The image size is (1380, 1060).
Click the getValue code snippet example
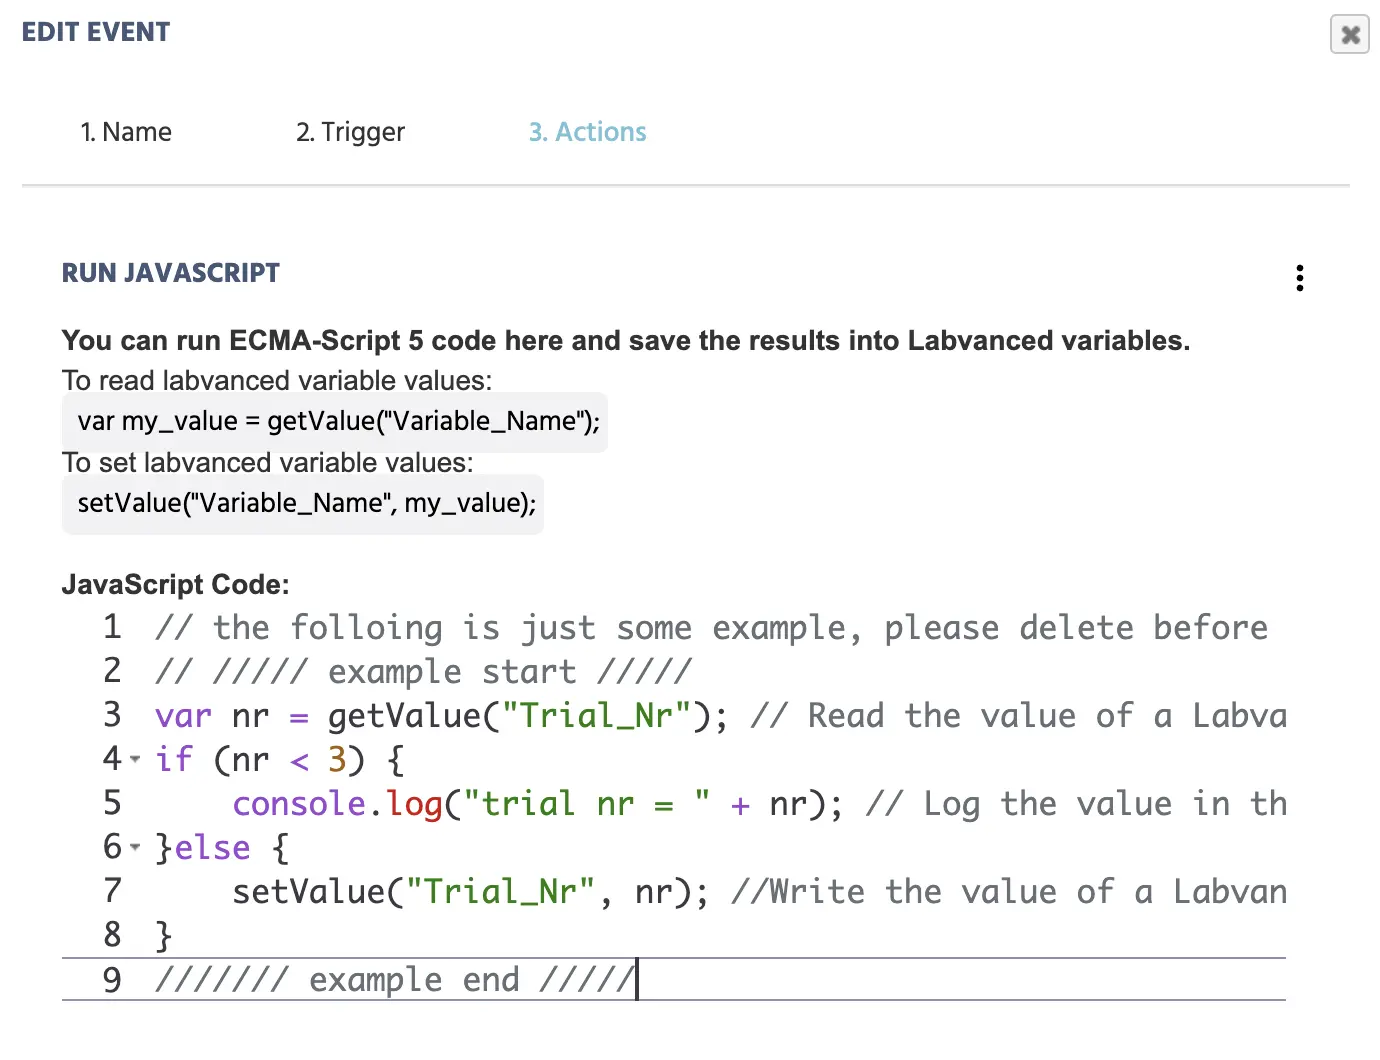(x=335, y=421)
